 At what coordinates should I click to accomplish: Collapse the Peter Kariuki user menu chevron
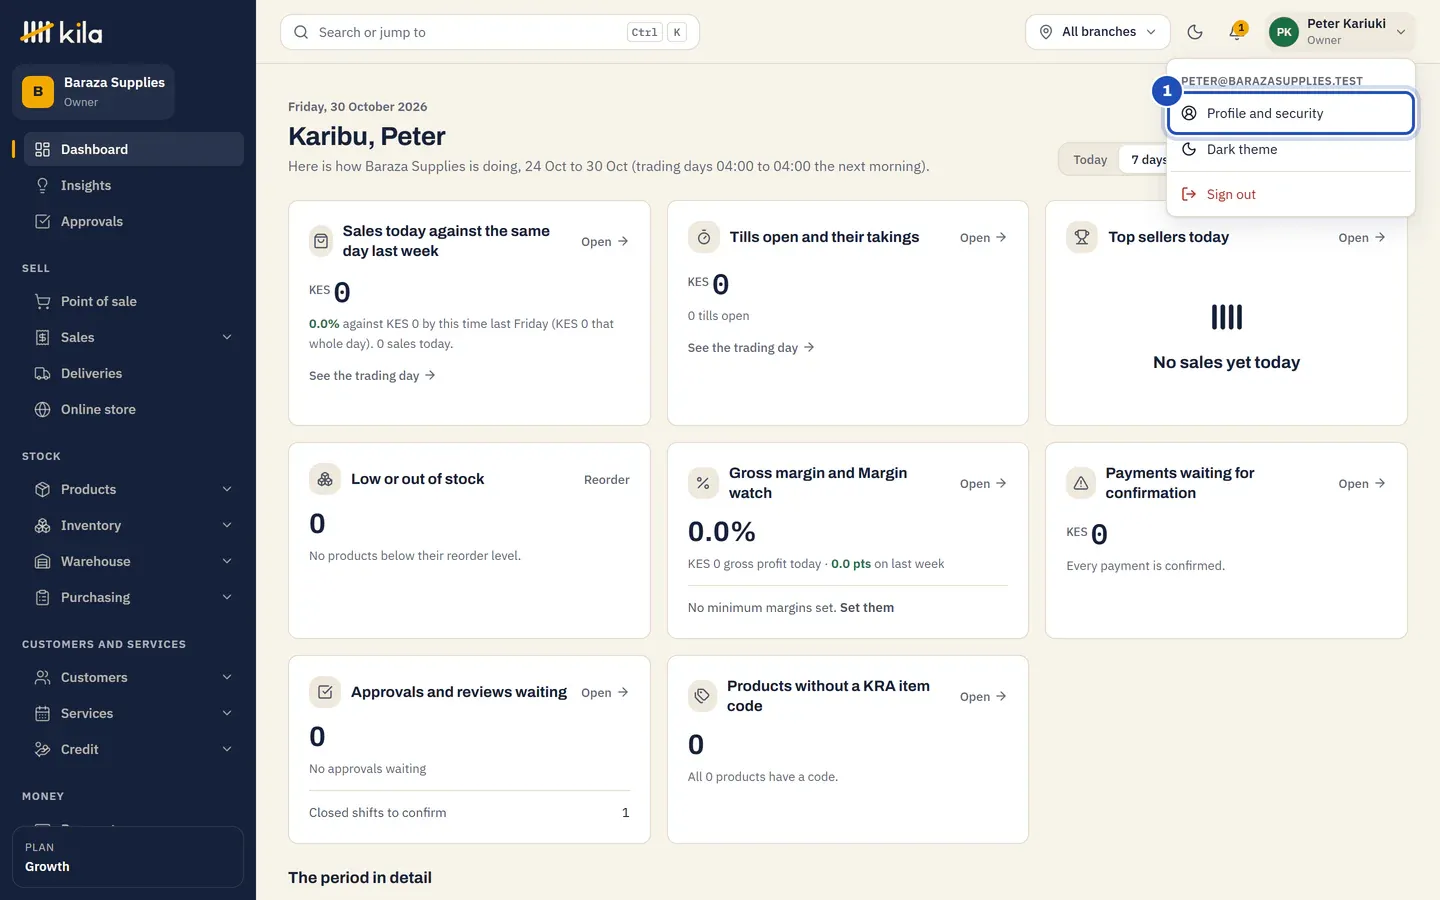(x=1401, y=32)
